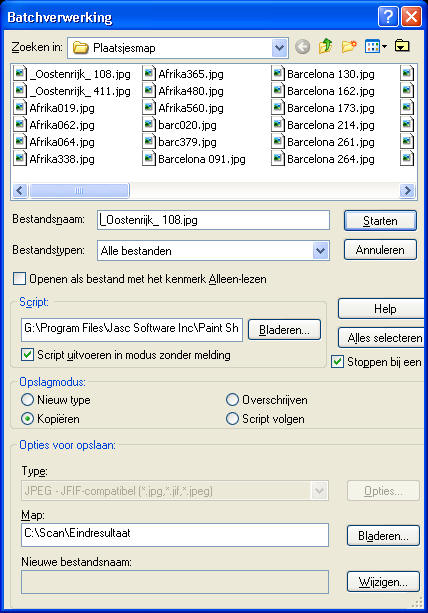Uncheck Script uitvoeren in modus zonder melding
Viewport: 428px width, 613px height.
pyautogui.click(x=27, y=355)
